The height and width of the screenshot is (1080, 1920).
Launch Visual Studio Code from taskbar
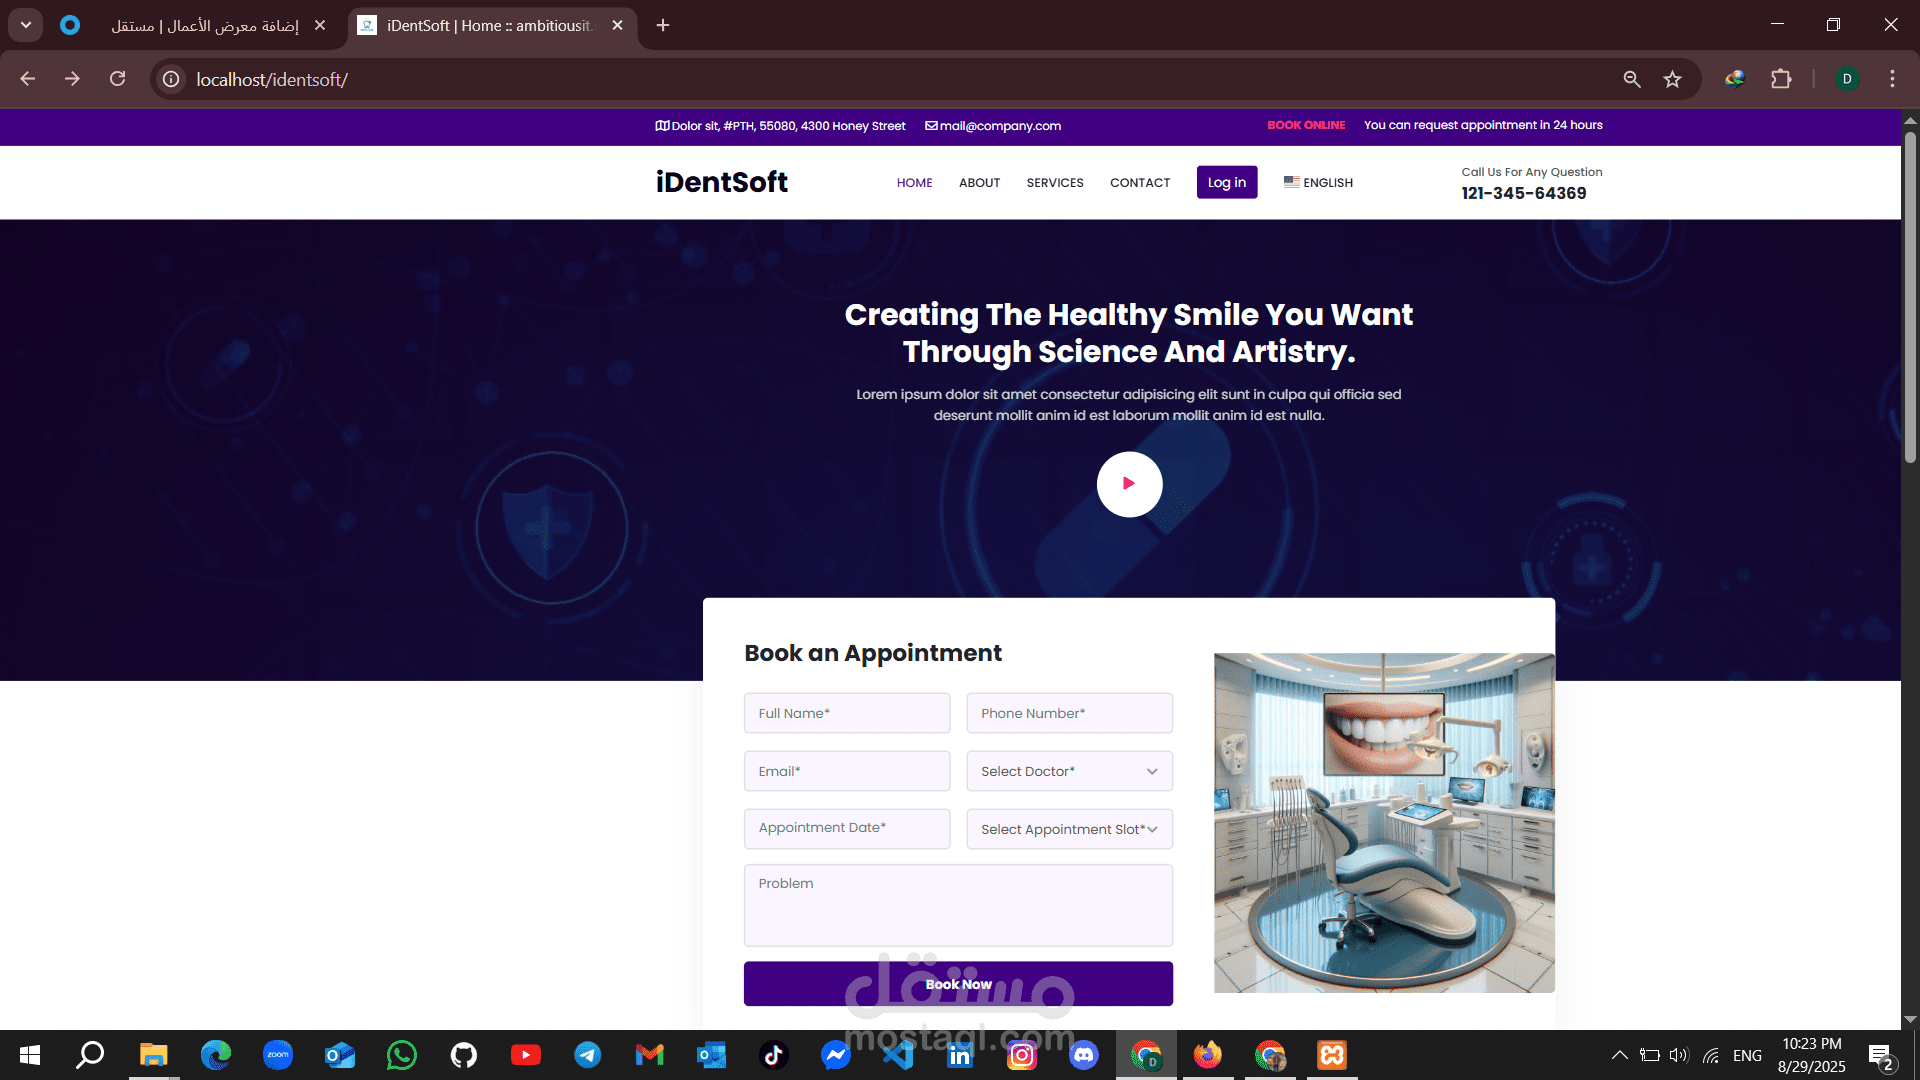coord(898,1055)
